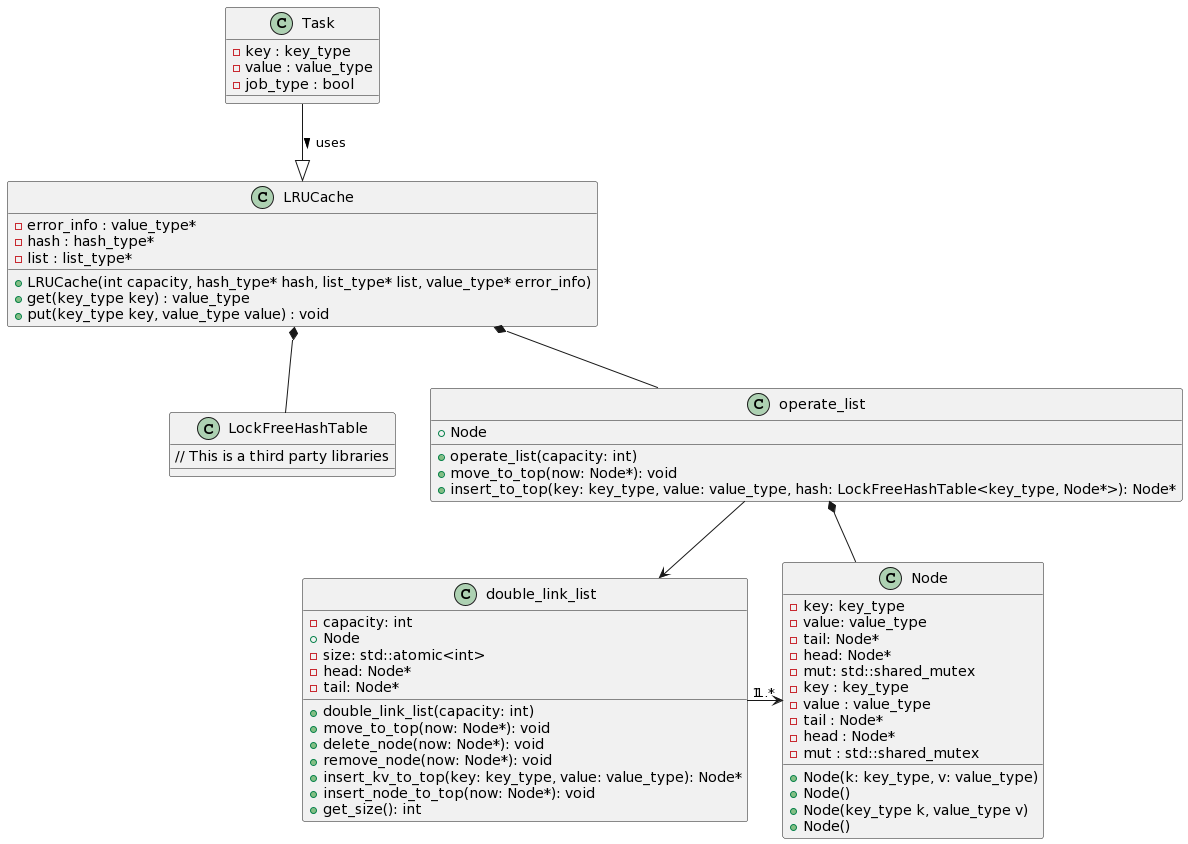The image size is (1188, 844).
Task: Click the public marker of insert_to_top method
Action: coord(441,490)
